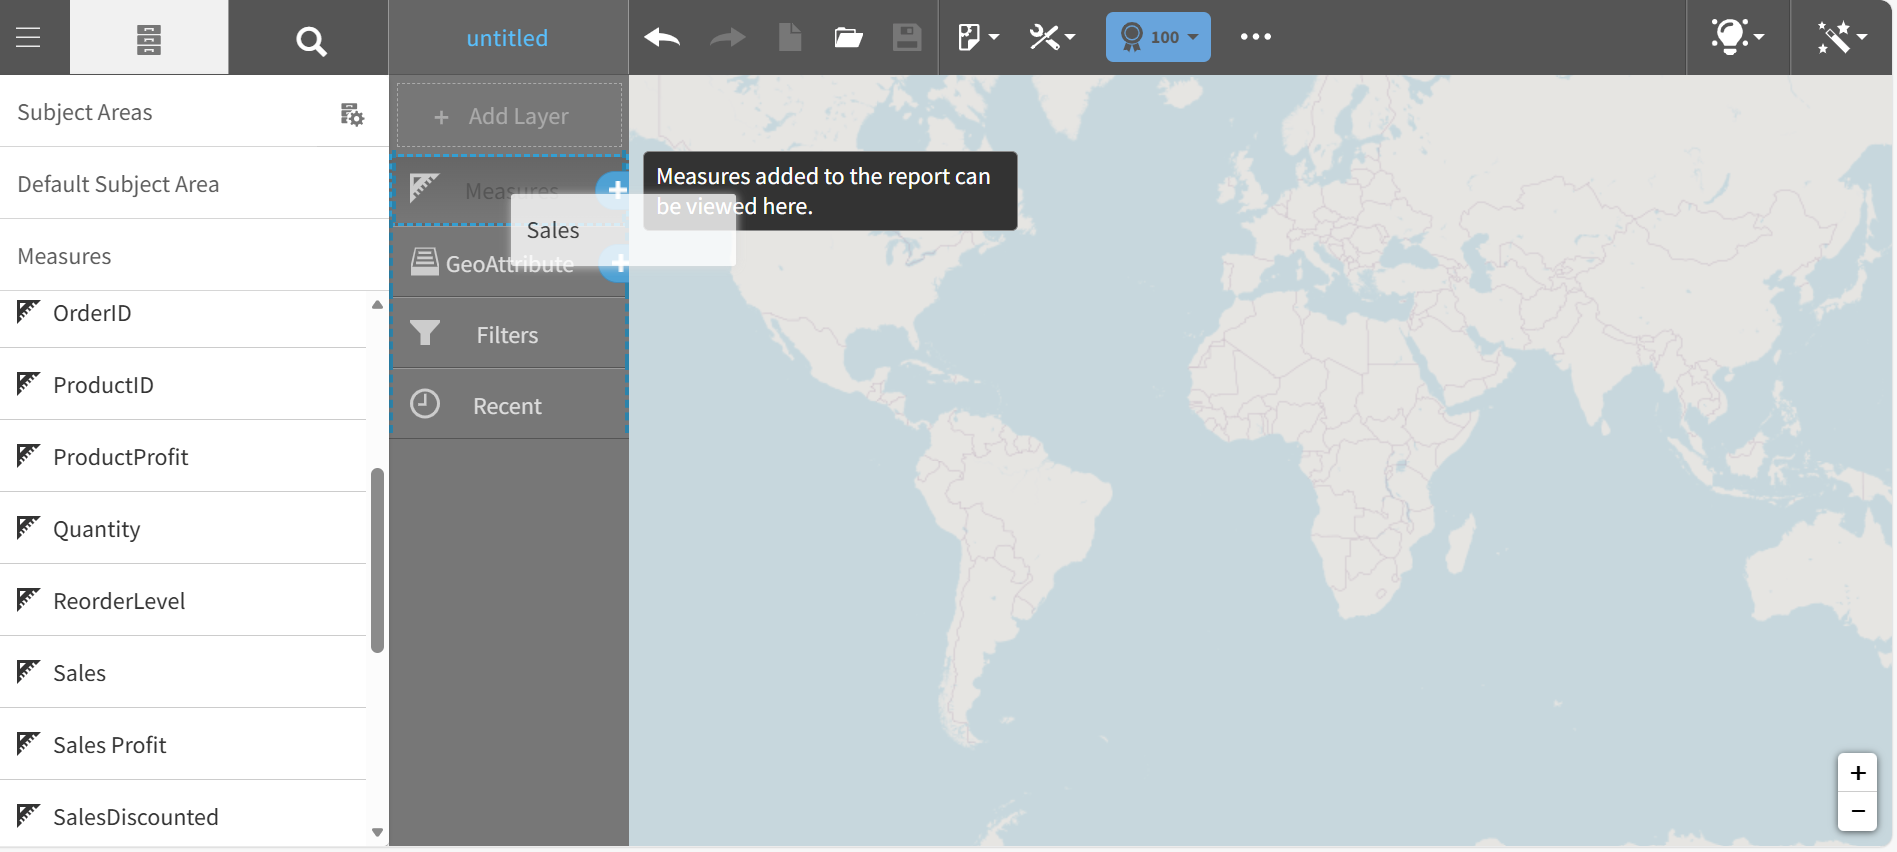This screenshot has width=1897, height=852.
Task: Click the more options ellipsis
Action: pos(1255,37)
